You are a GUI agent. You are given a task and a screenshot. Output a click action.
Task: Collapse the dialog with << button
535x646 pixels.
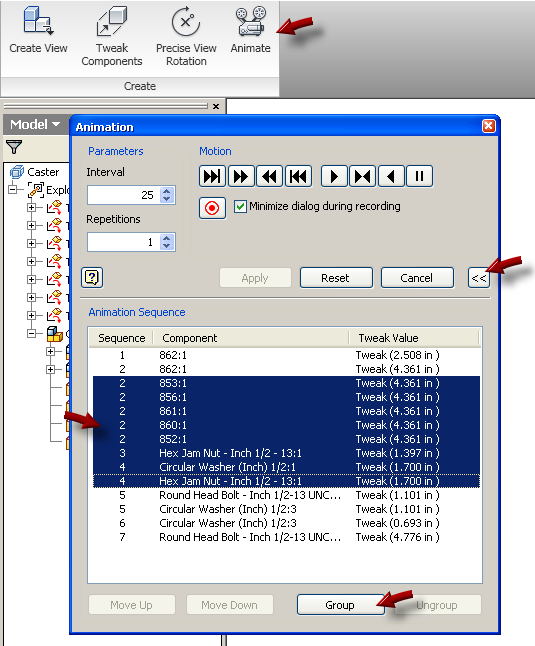479,278
